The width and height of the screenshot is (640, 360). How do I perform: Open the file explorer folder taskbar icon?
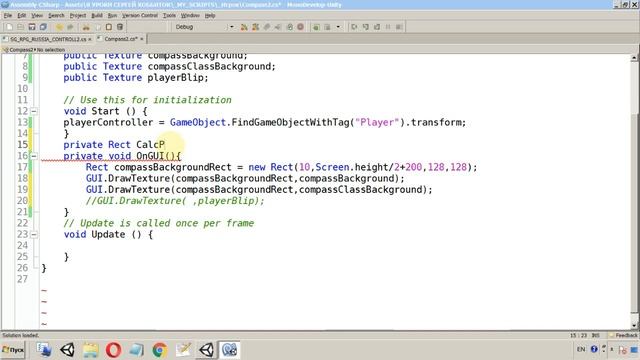point(91,350)
